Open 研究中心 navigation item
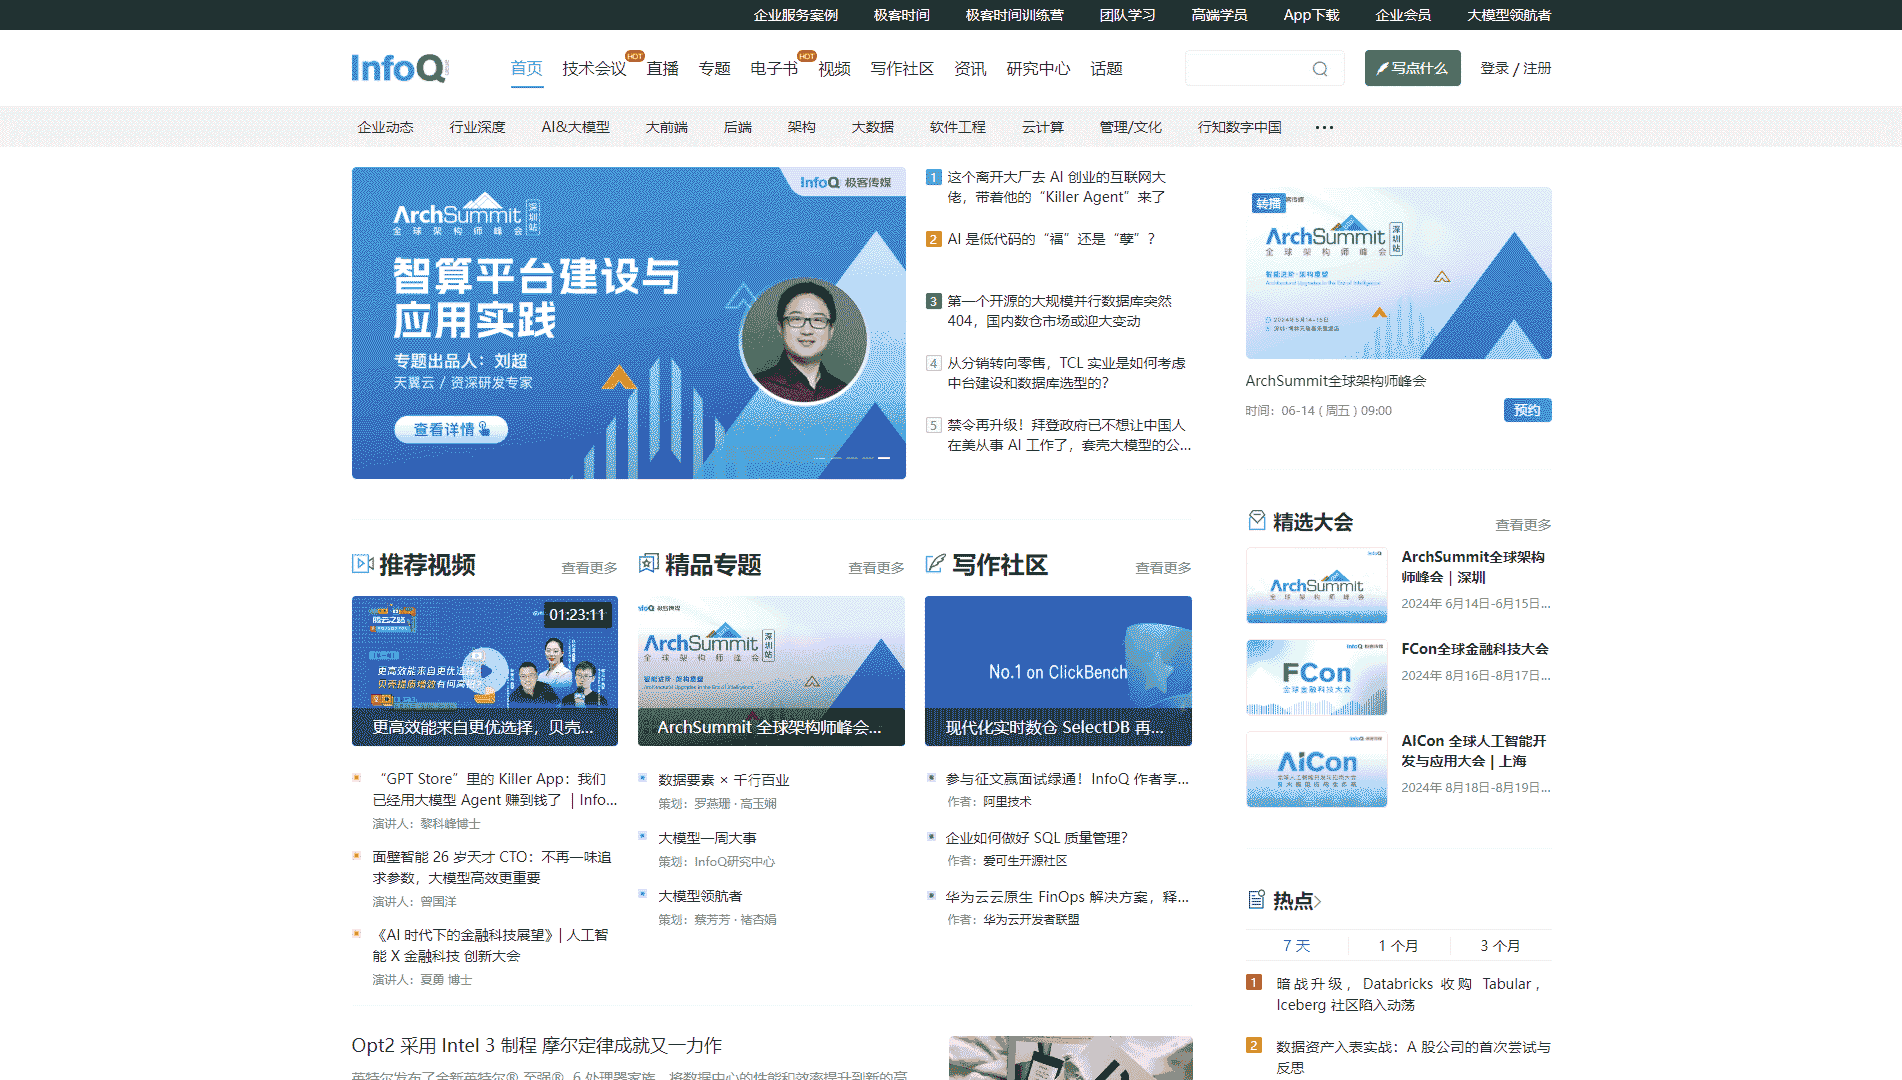The image size is (1902, 1080). (x=1038, y=68)
